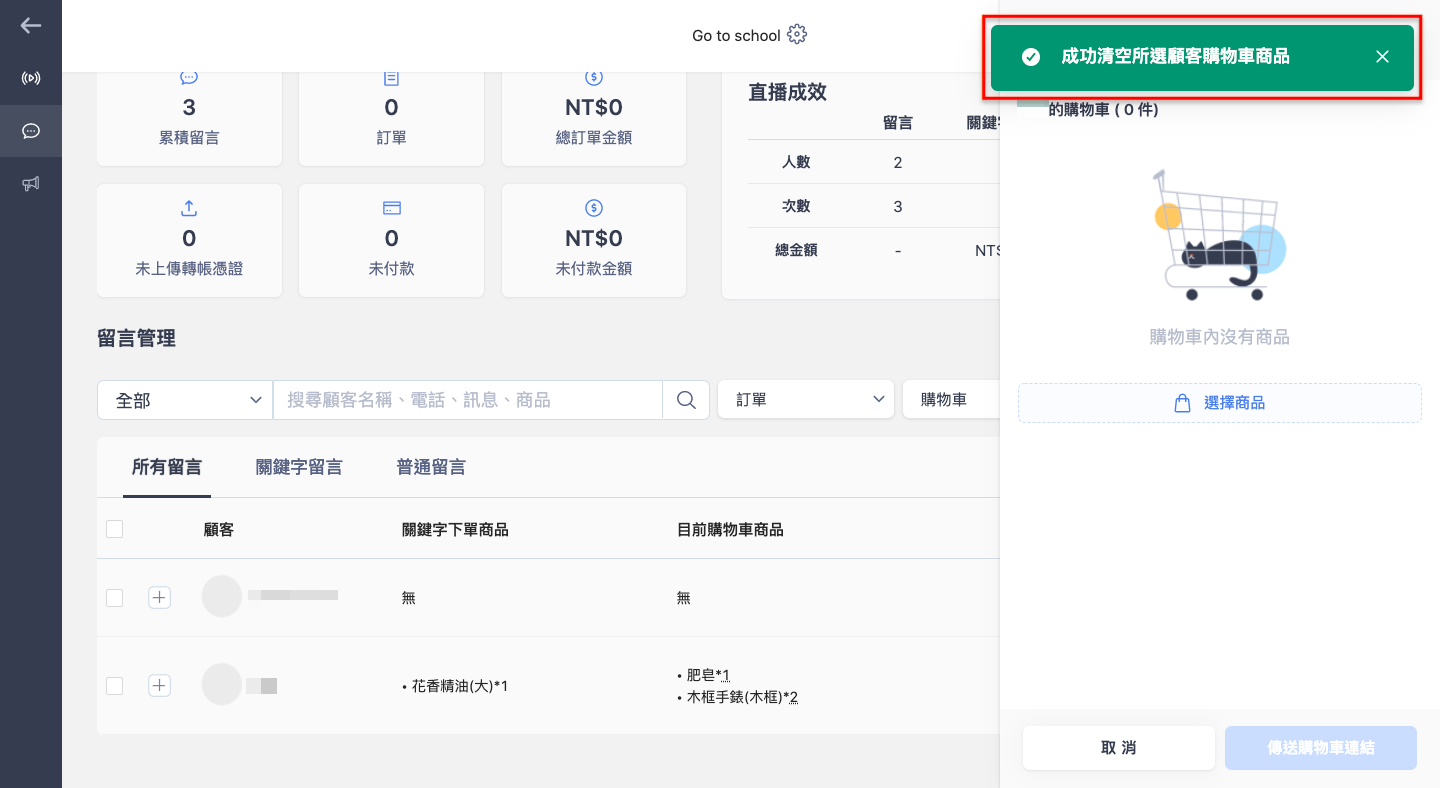Open the live broadcast sidebar icon
Viewport: 1440px width, 788px height.
(31, 78)
